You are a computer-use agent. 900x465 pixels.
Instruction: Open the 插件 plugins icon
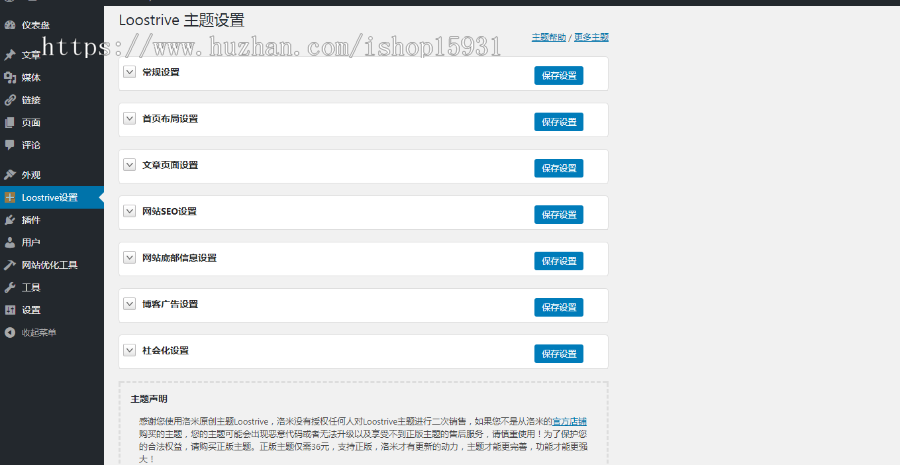point(10,220)
